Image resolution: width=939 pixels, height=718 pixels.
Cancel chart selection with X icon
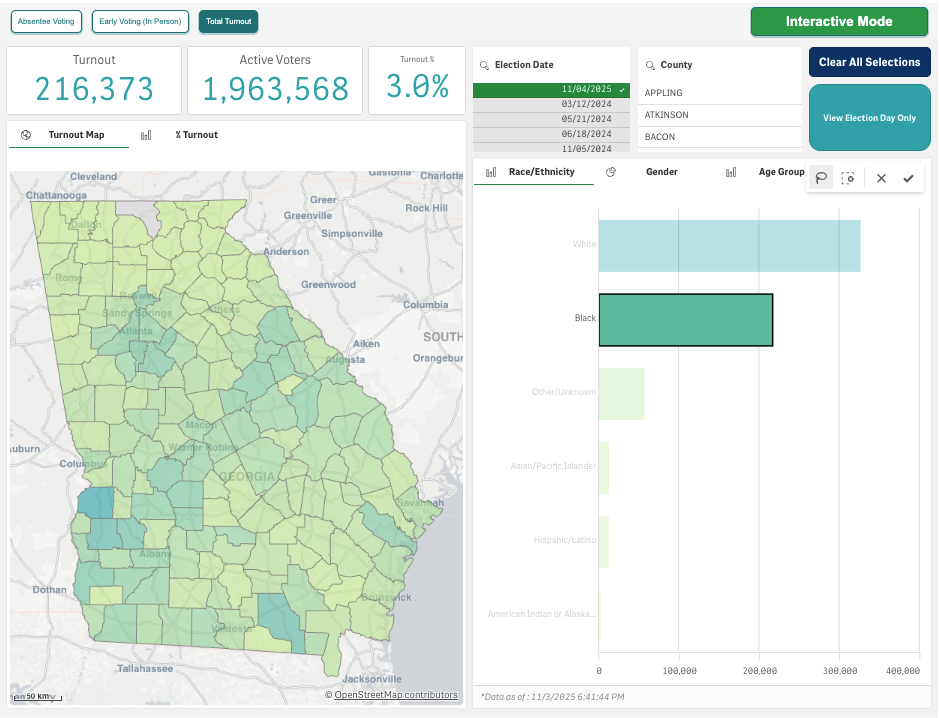(x=881, y=178)
